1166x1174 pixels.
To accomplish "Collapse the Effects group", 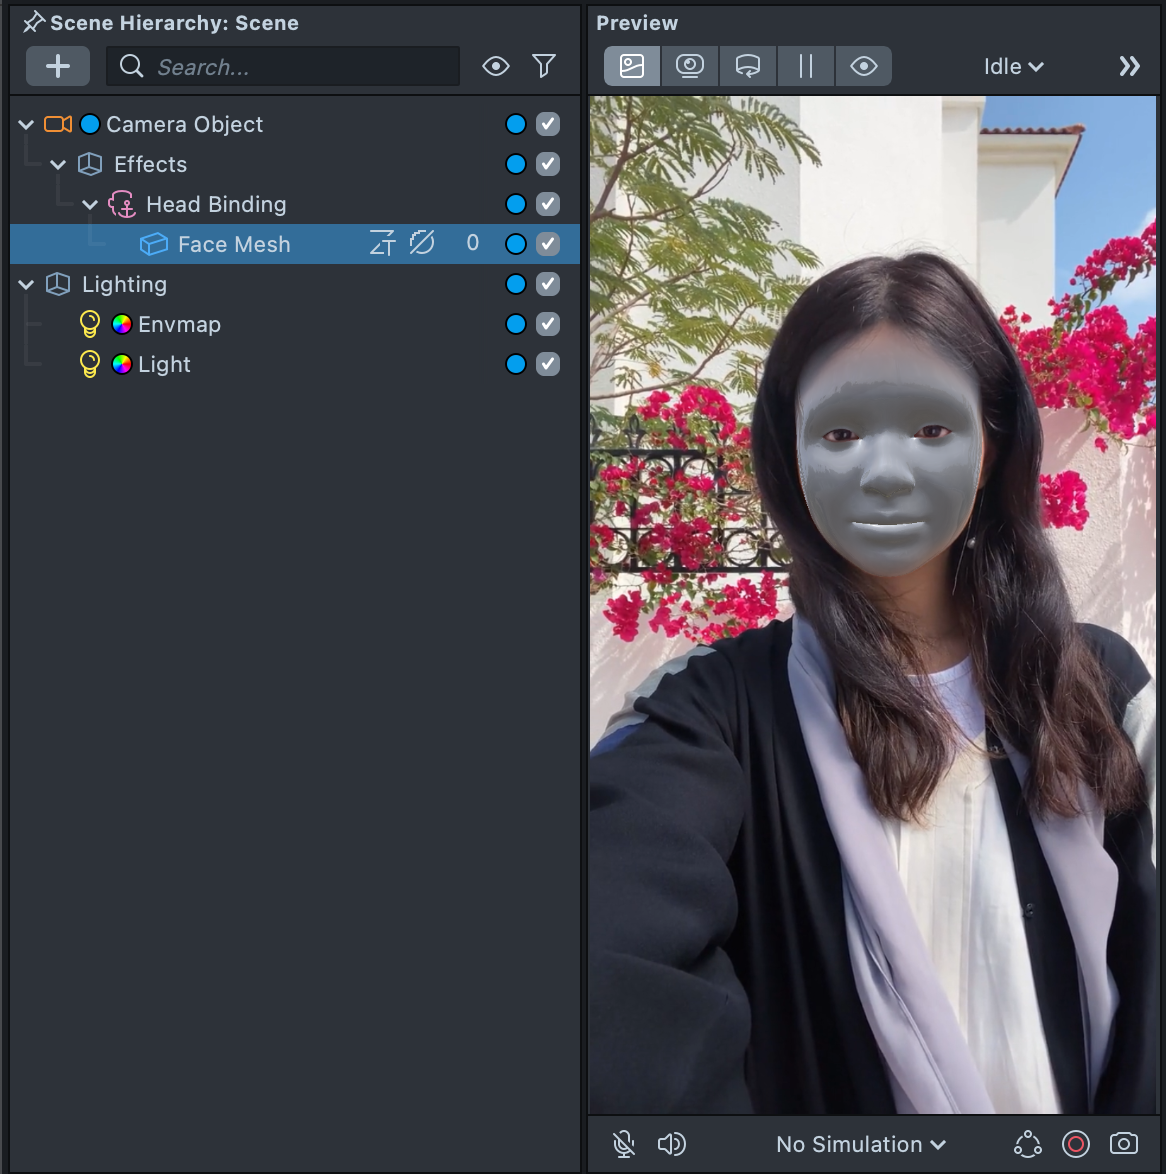I will point(58,165).
